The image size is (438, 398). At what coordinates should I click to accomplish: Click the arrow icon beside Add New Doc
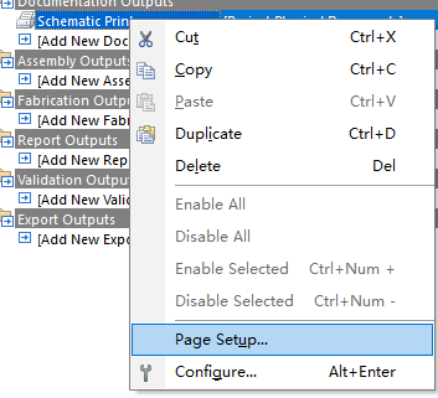[25, 40]
